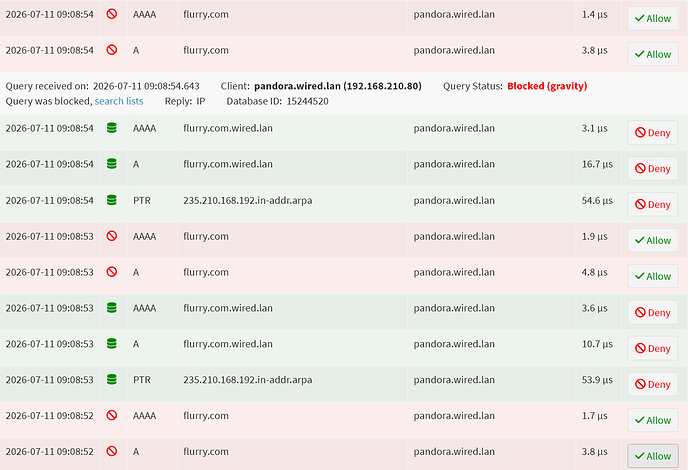
Task: Deny flurry.com.wired.lan AAAA query at 09:08:54
Action: tap(653, 132)
